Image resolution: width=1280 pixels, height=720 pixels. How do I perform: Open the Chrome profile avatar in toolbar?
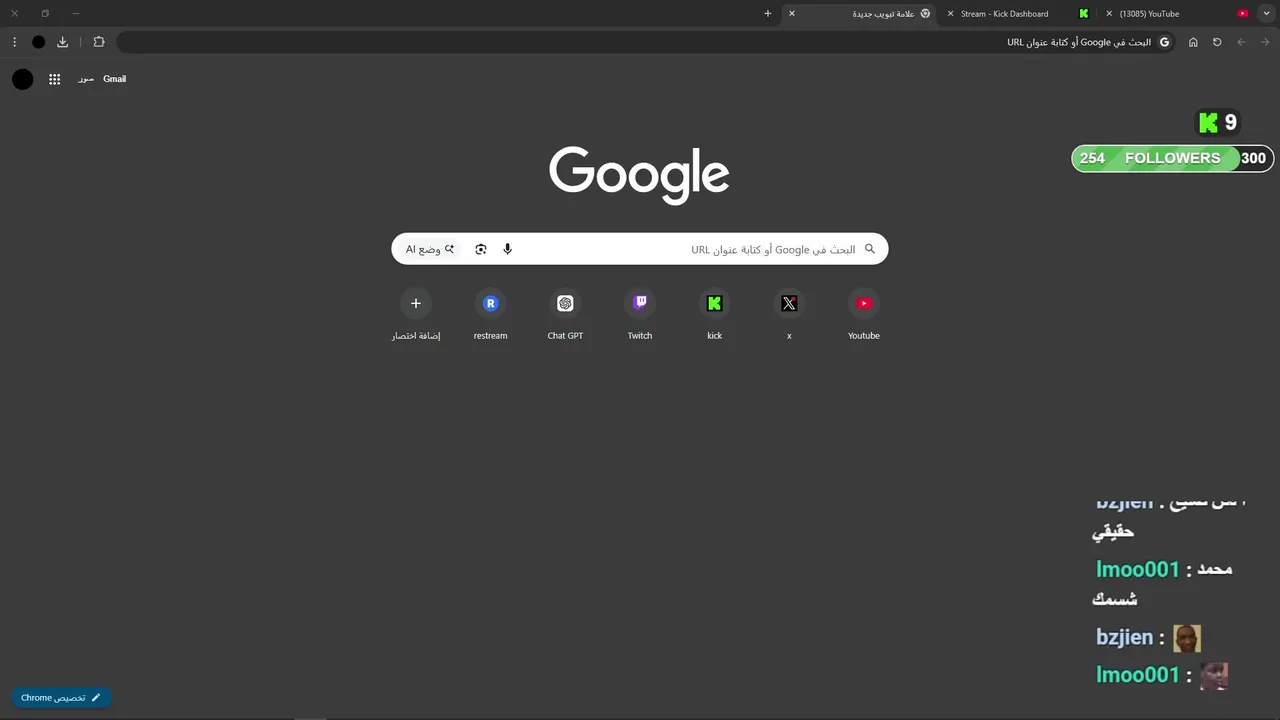[x=38, y=42]
